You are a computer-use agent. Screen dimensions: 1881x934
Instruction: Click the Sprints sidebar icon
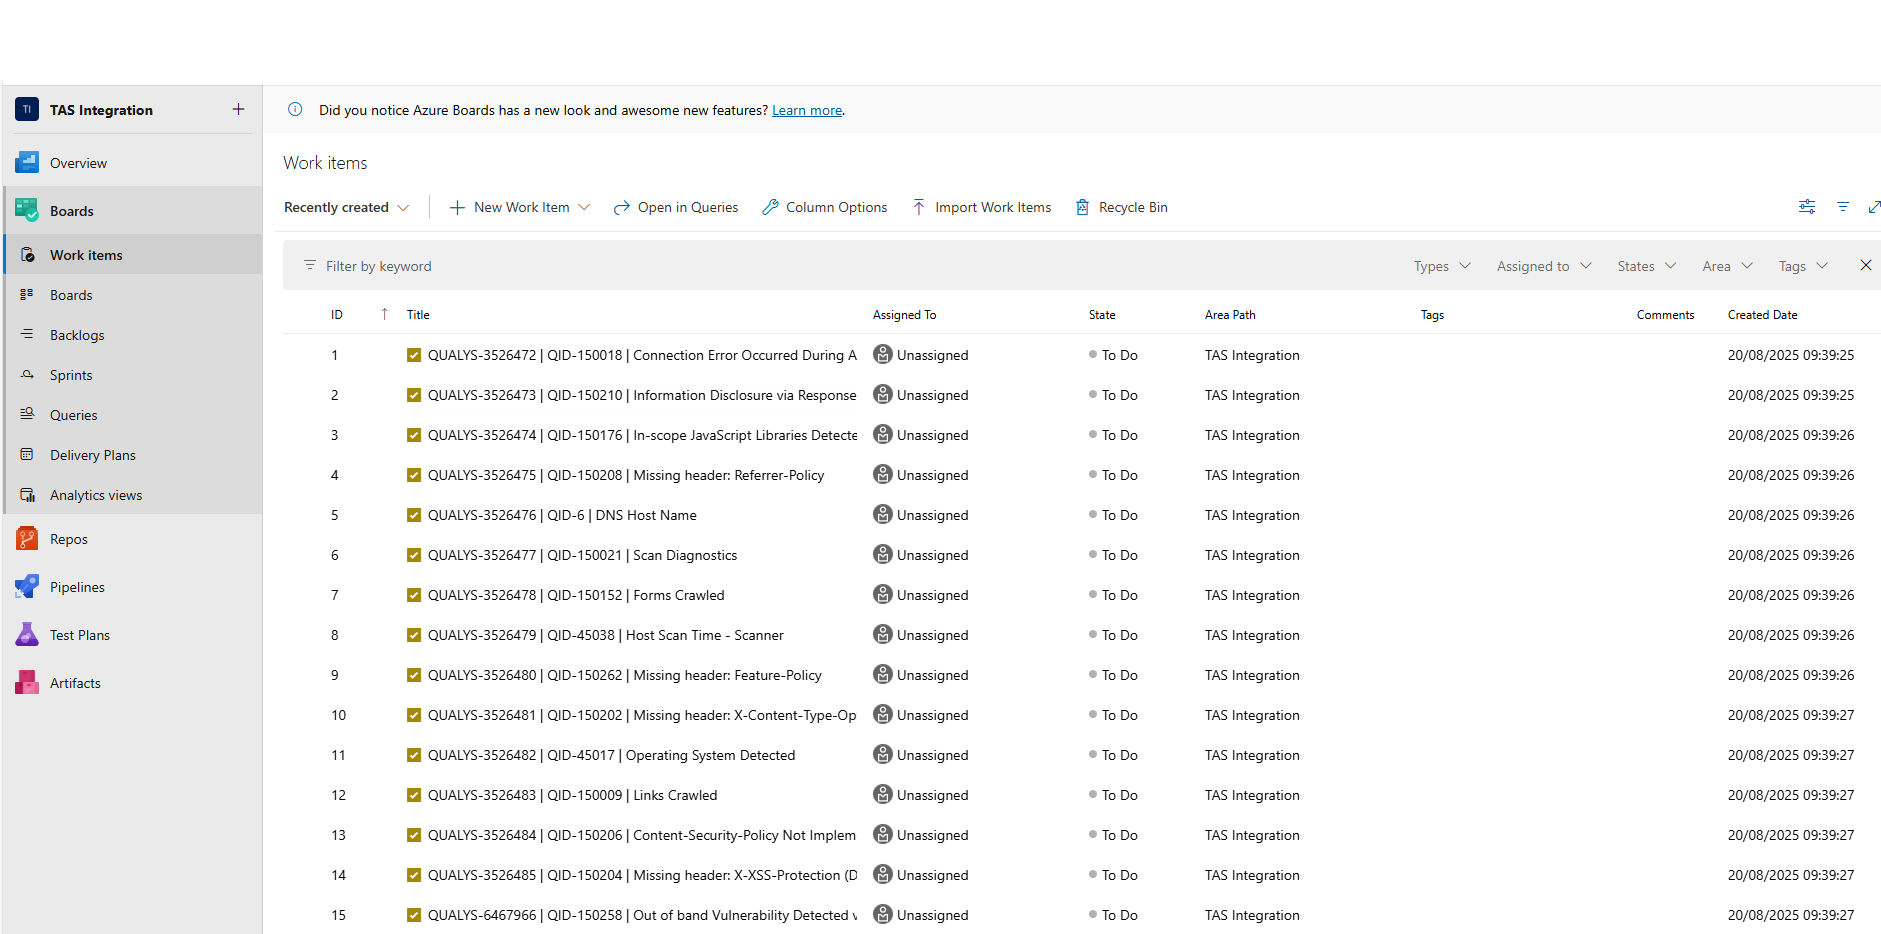tap(28, 375)
